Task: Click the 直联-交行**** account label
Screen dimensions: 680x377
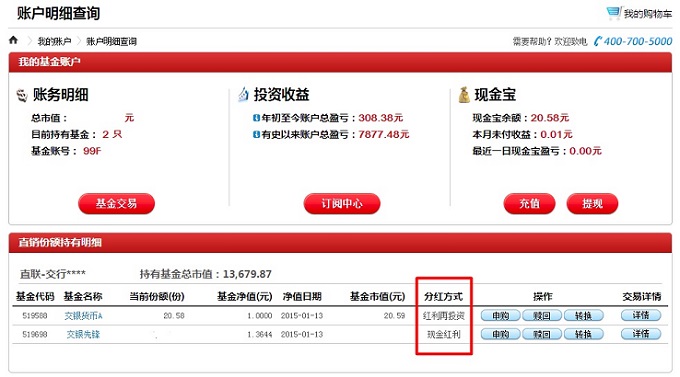Action: [53, 274]
